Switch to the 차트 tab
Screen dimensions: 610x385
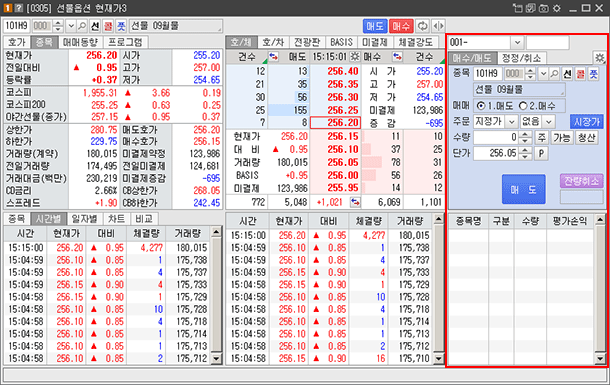[116, 219]
